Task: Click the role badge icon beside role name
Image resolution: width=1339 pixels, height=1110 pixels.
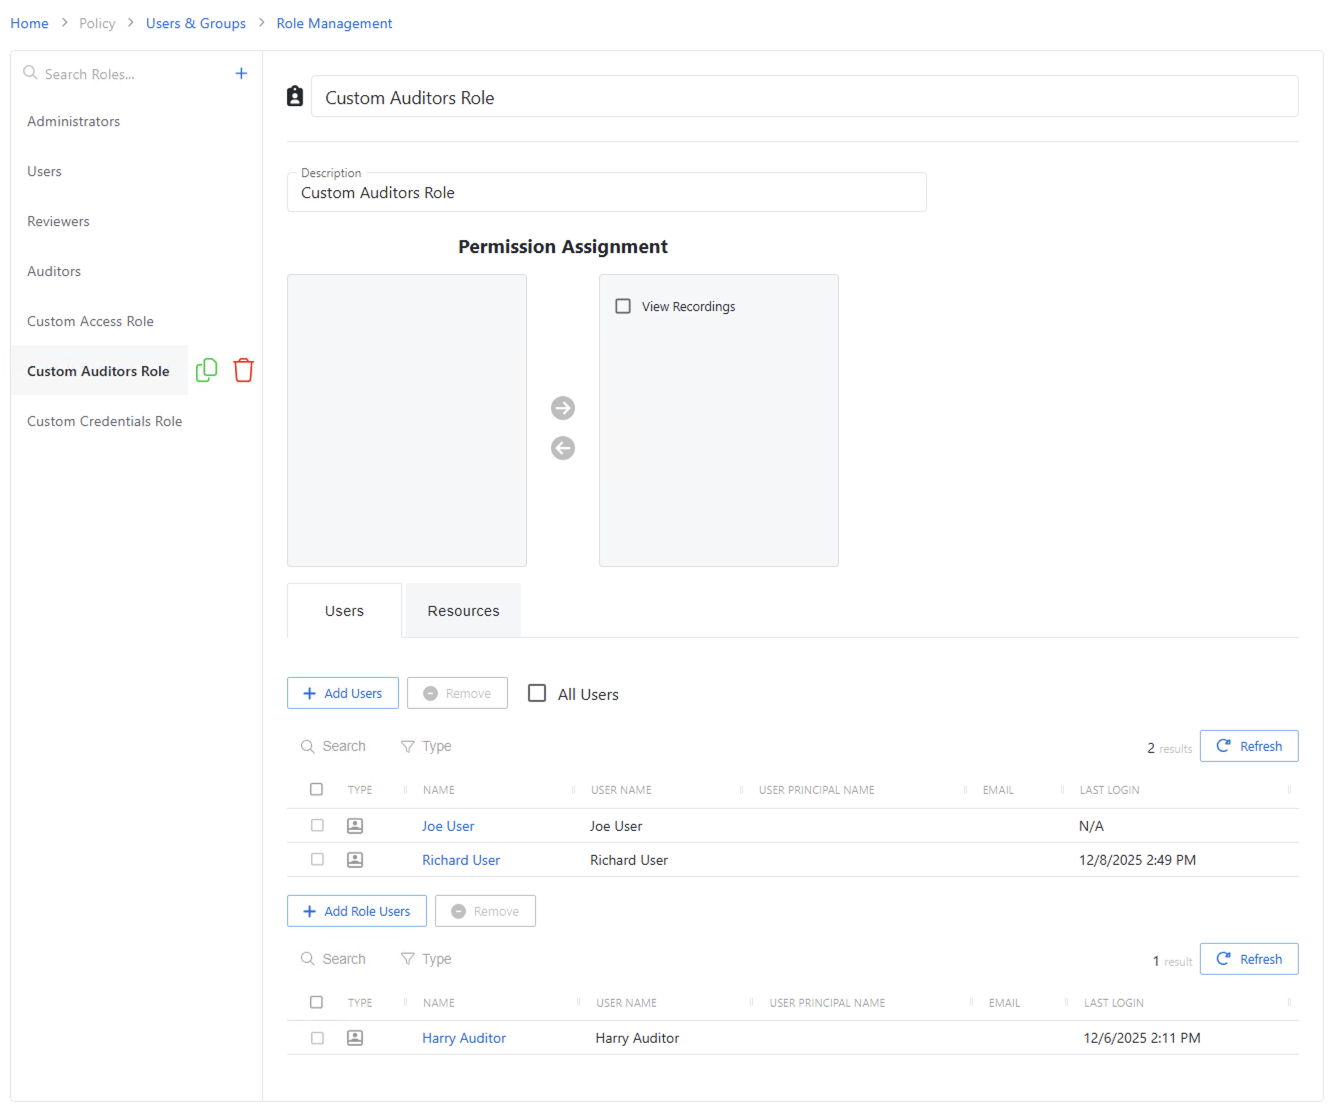Action: 294,95
